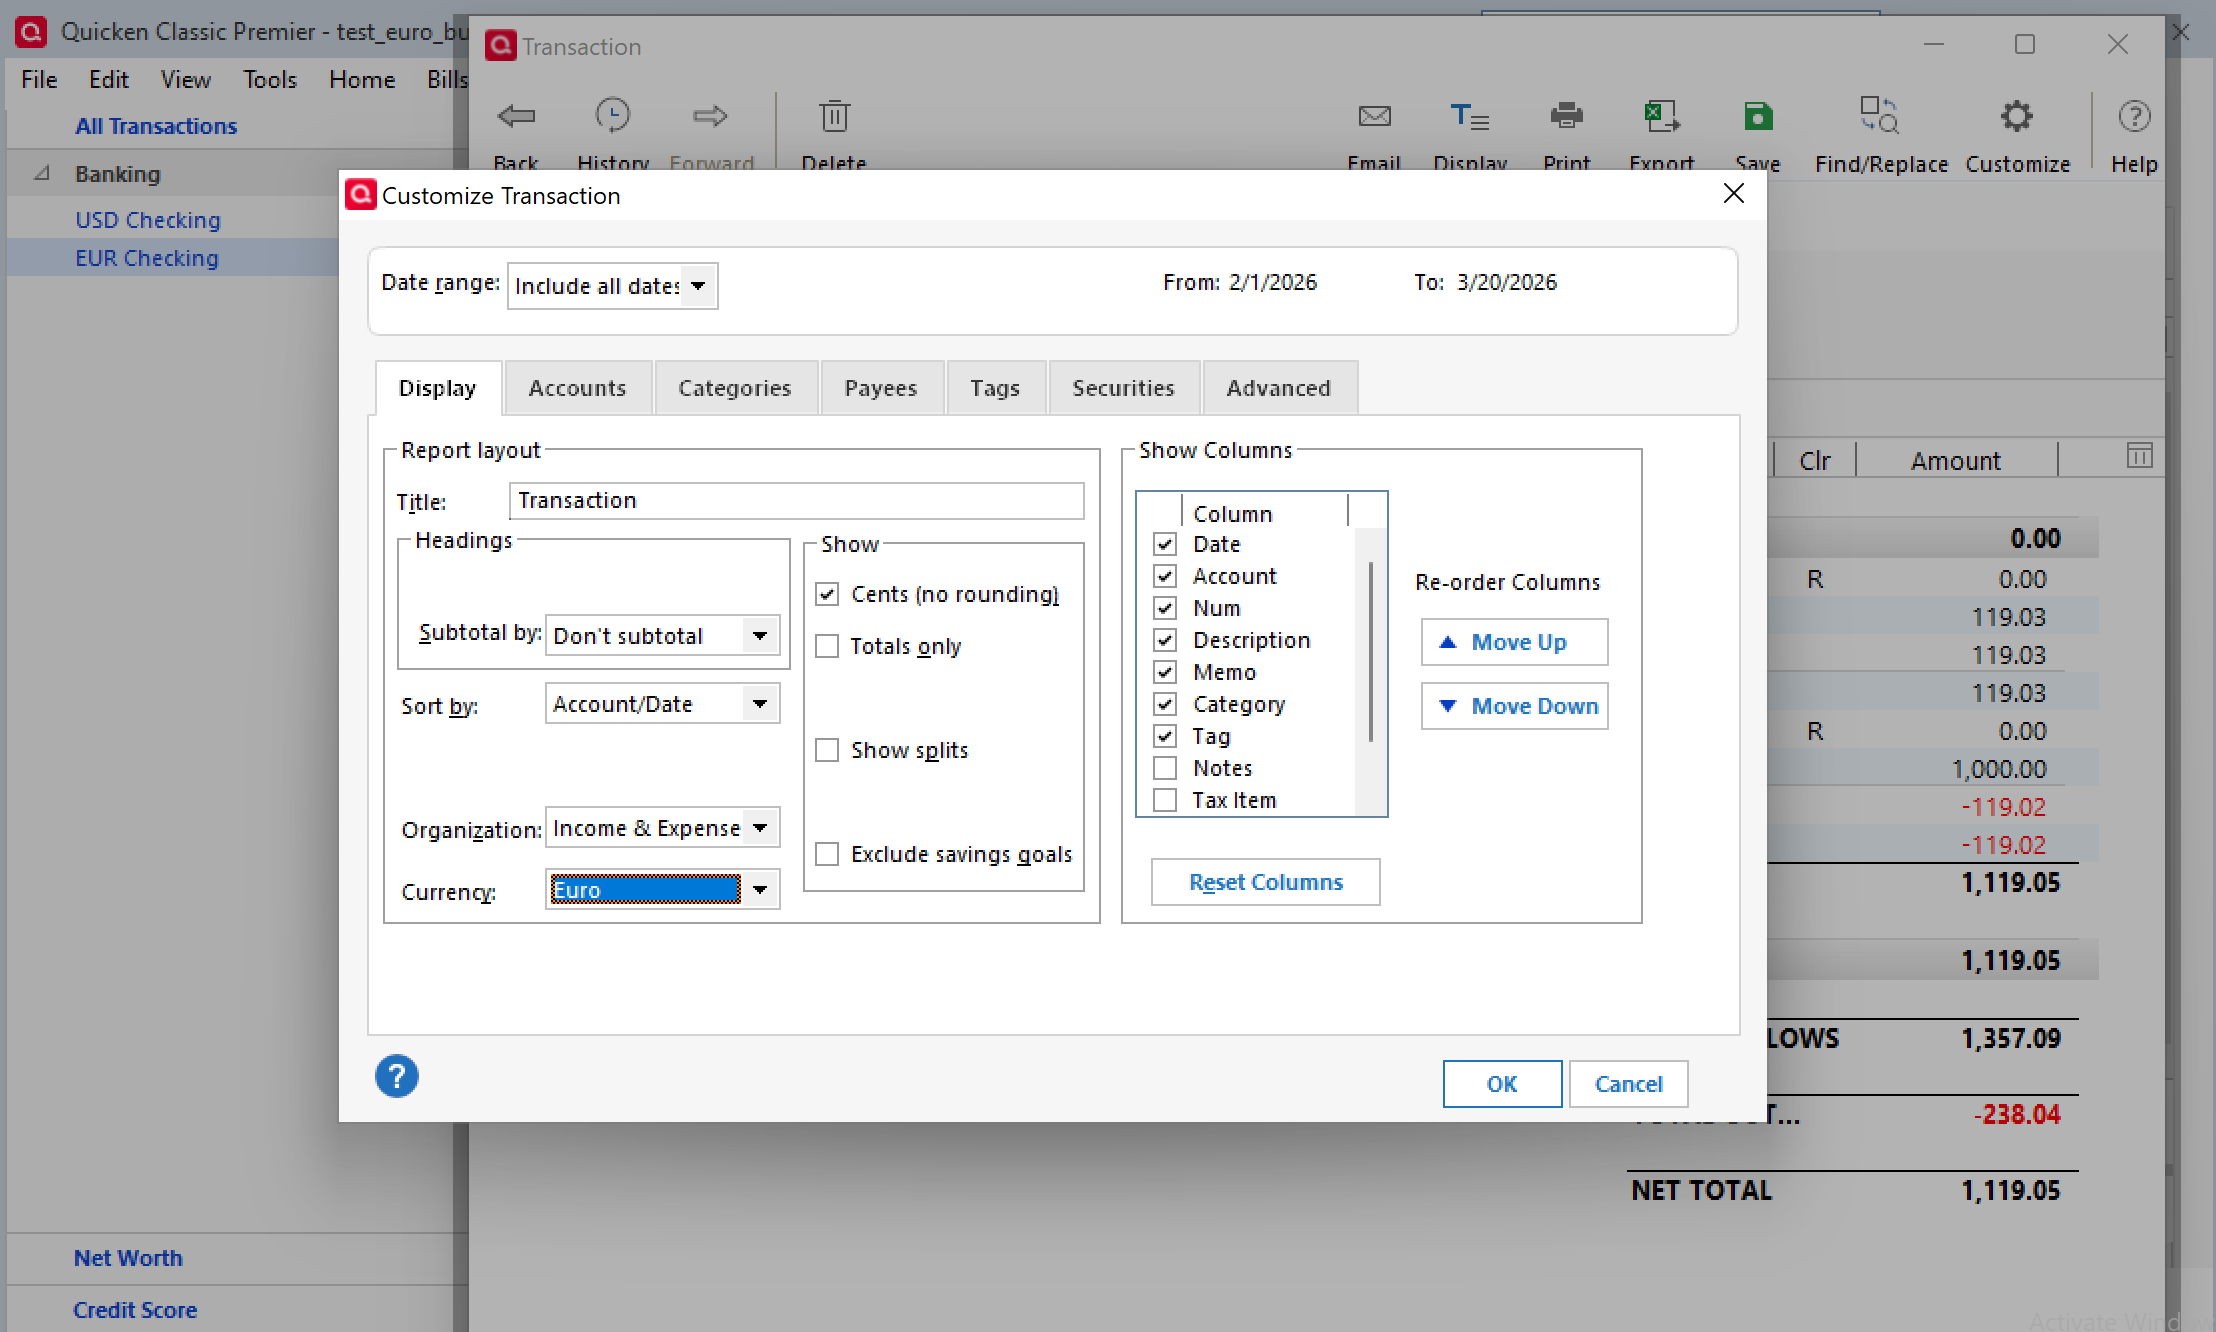Click the Back navigation arrow icon
This screenshot has width=2216, height=1332.
pos(516,116)
